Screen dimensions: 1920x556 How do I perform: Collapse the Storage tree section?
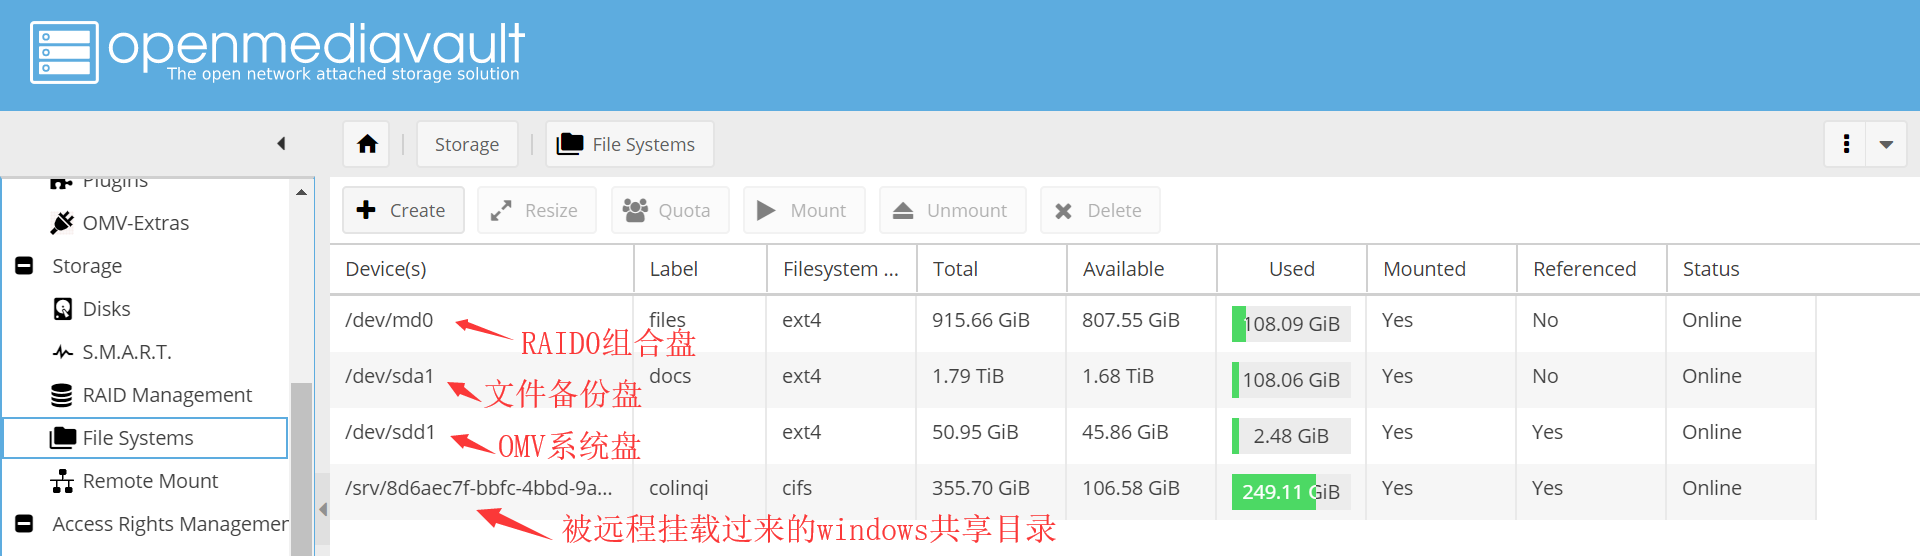25,266
